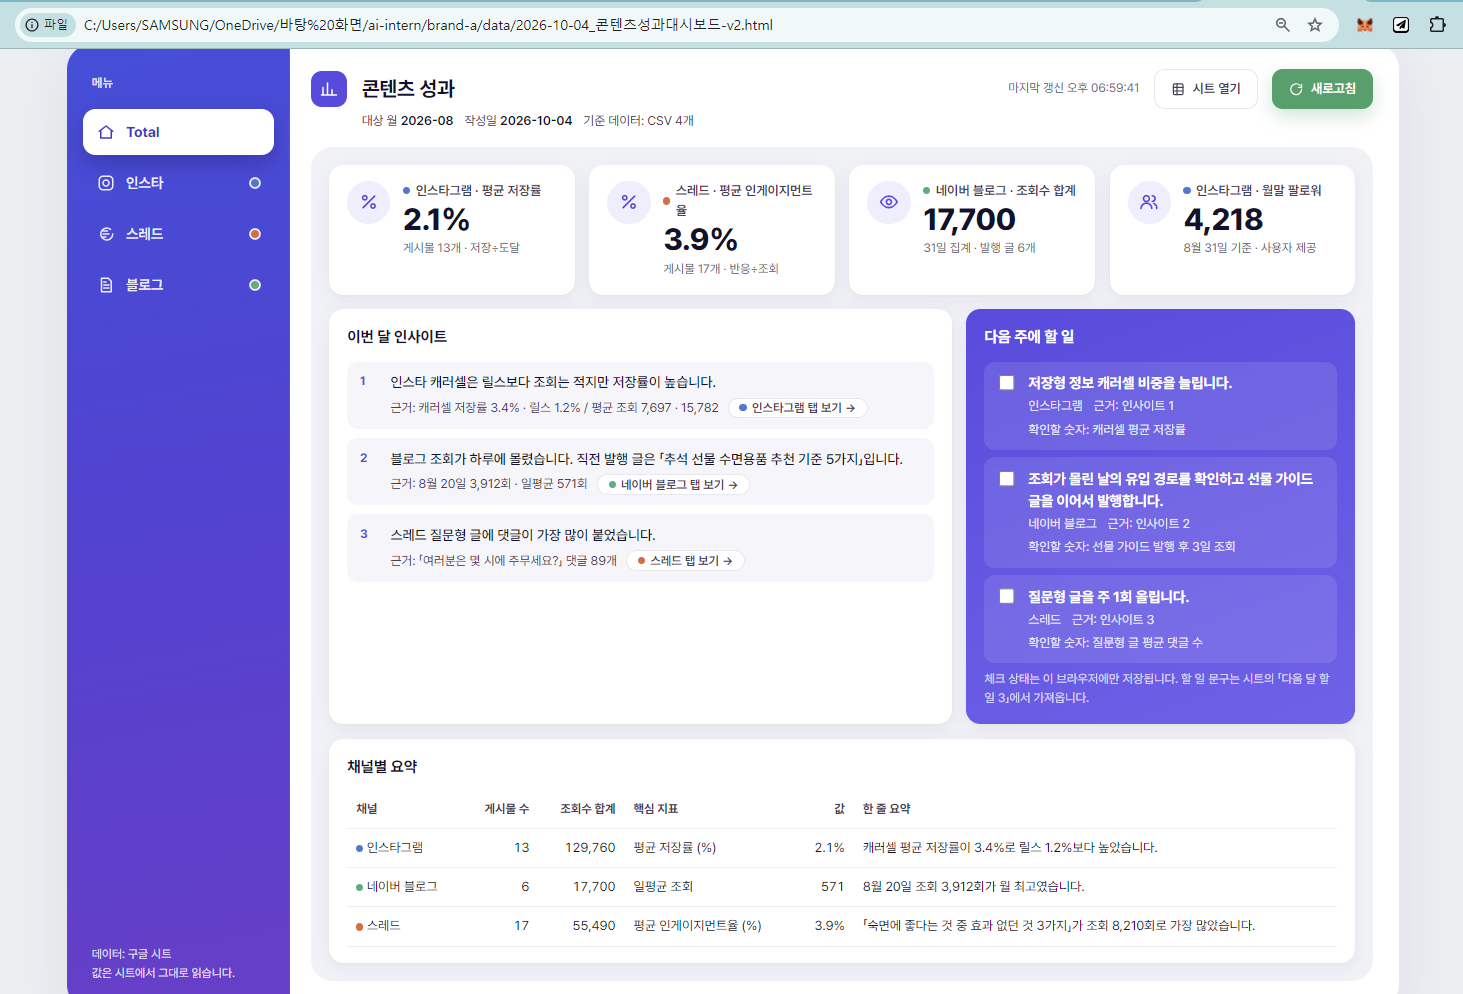Click the 스레드 row in 채널별 요약 table
This screenshot has width=1463, height=994.
[x=841, y=926]
